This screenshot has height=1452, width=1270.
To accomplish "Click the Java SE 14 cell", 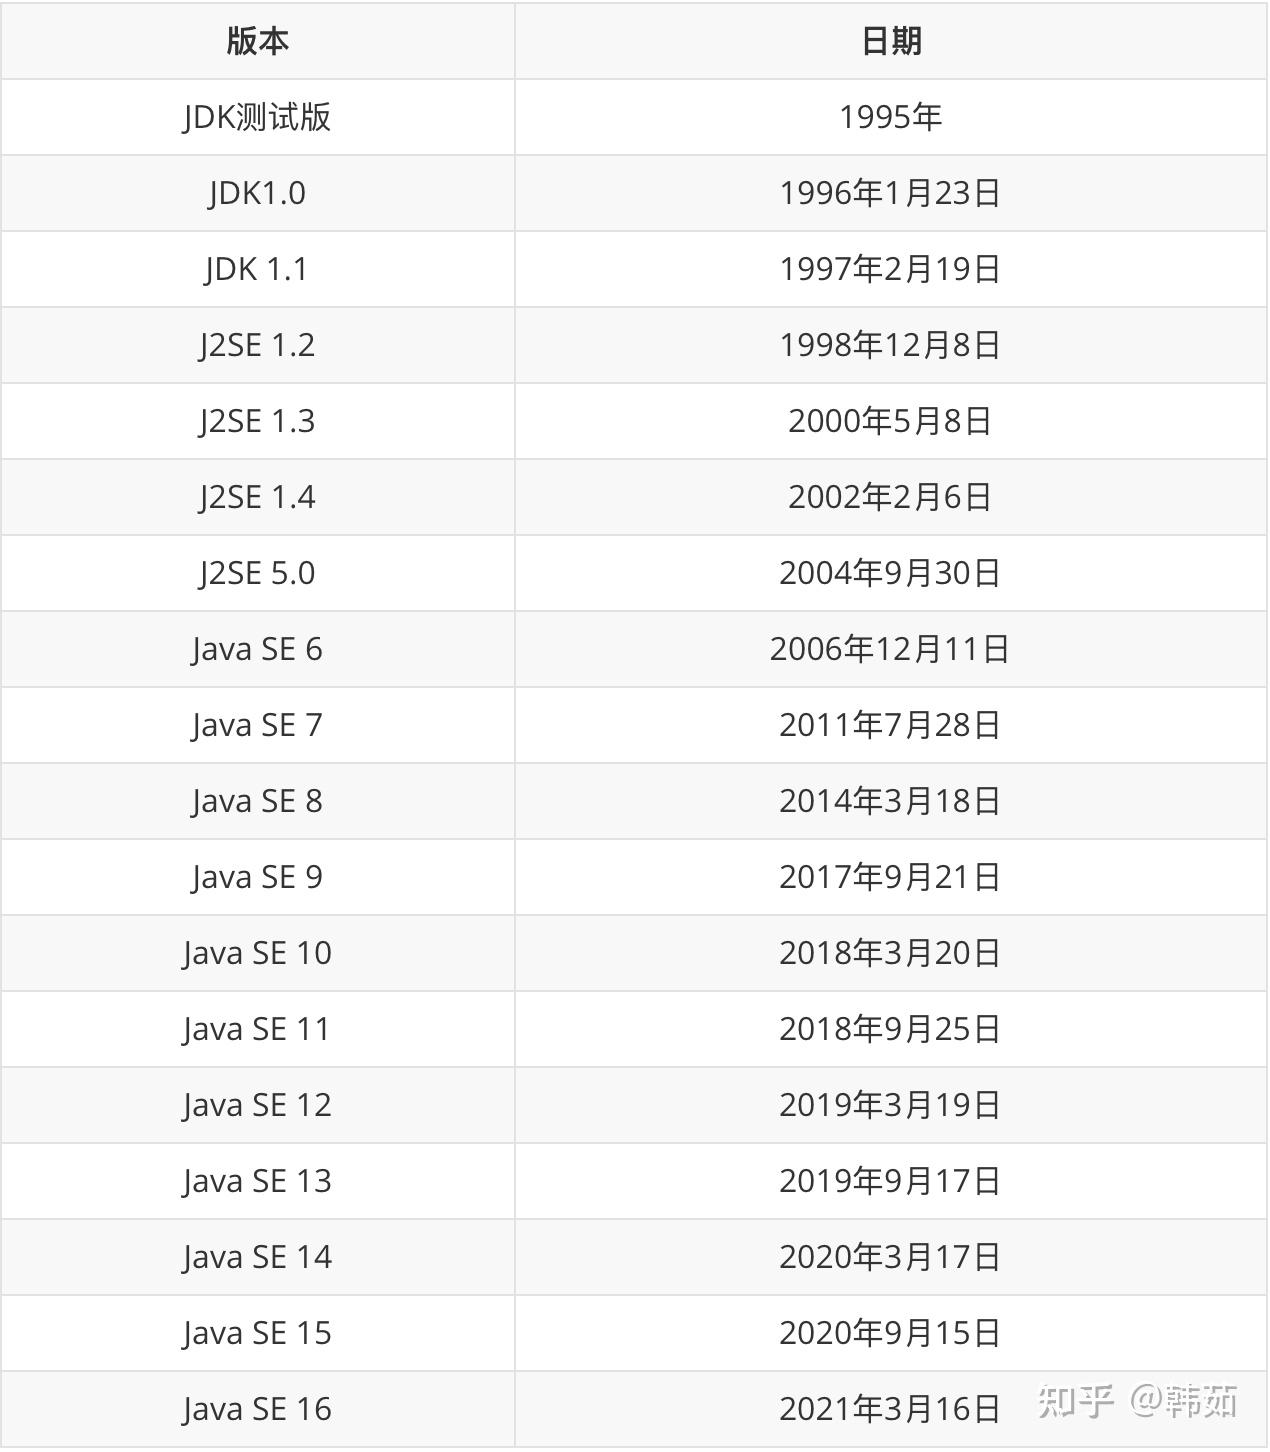I will (257, 1257).
